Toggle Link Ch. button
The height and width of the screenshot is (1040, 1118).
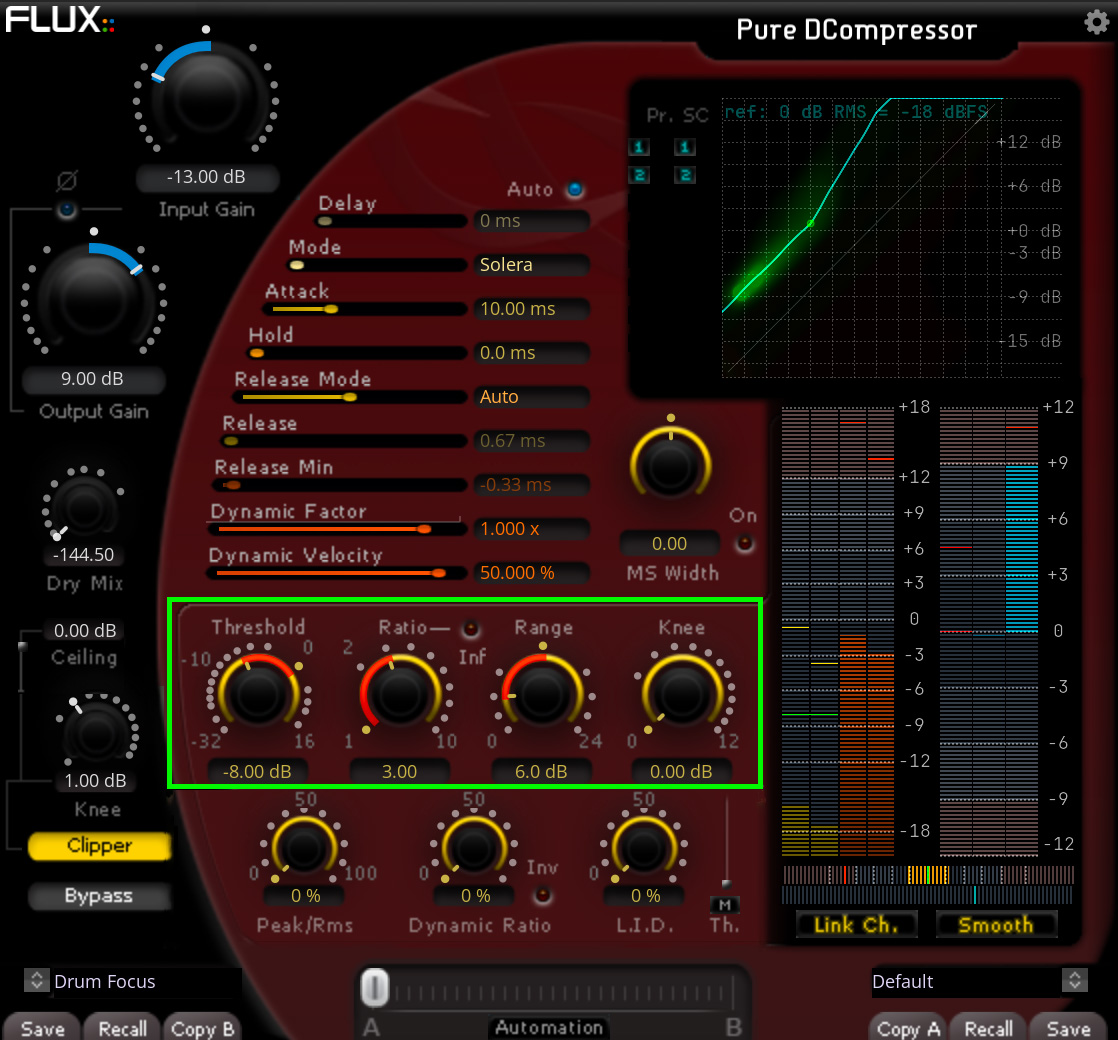tap(856, 925)
